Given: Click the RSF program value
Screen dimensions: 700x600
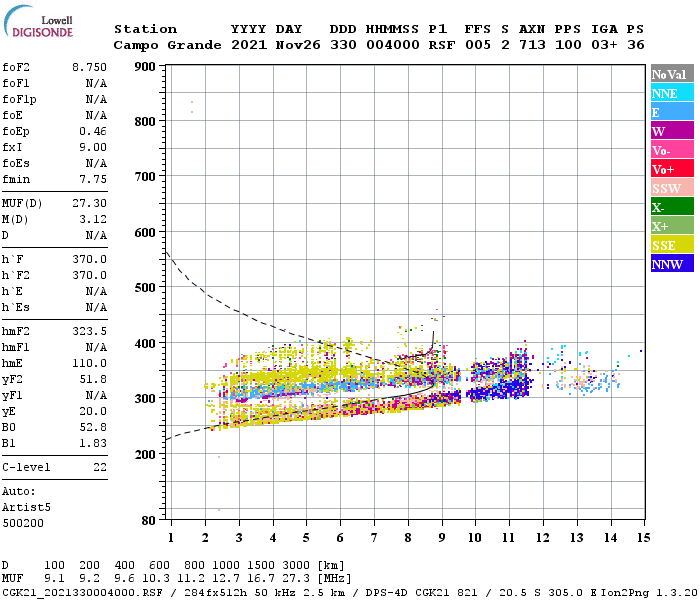Looking at the screenshot, I should [442, 45].
